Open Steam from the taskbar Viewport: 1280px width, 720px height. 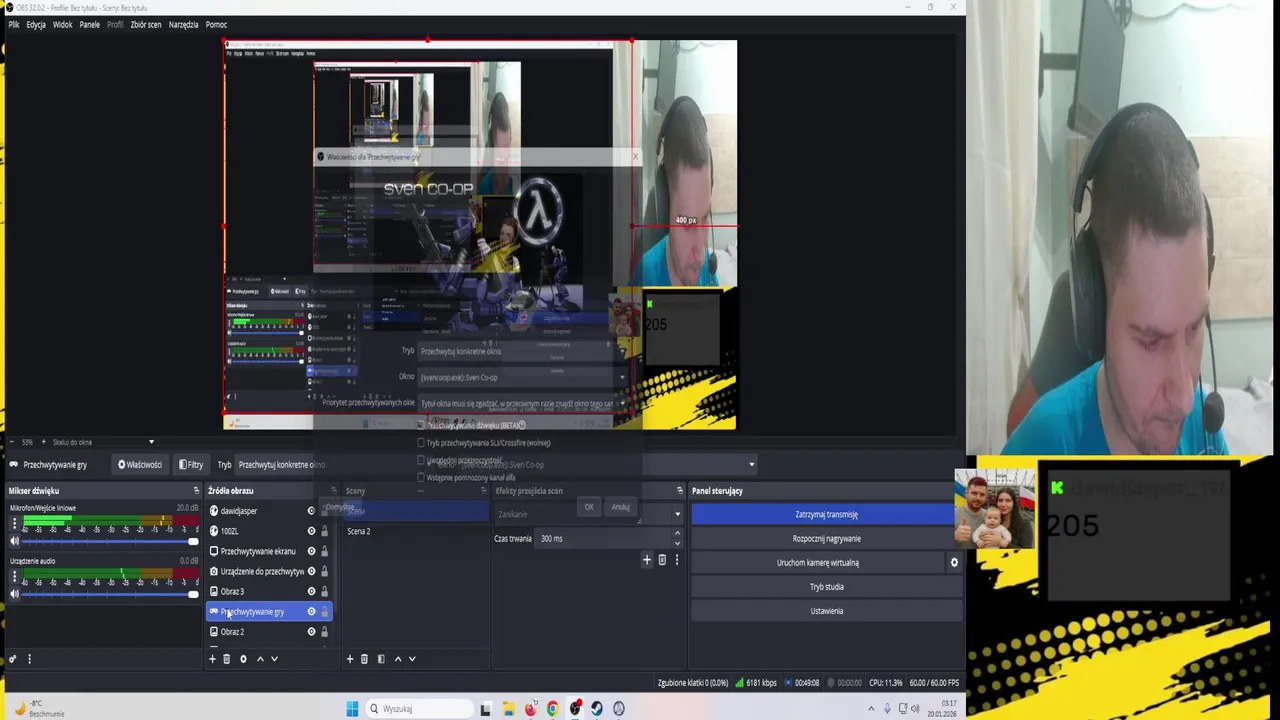click(x=597, y=709)
